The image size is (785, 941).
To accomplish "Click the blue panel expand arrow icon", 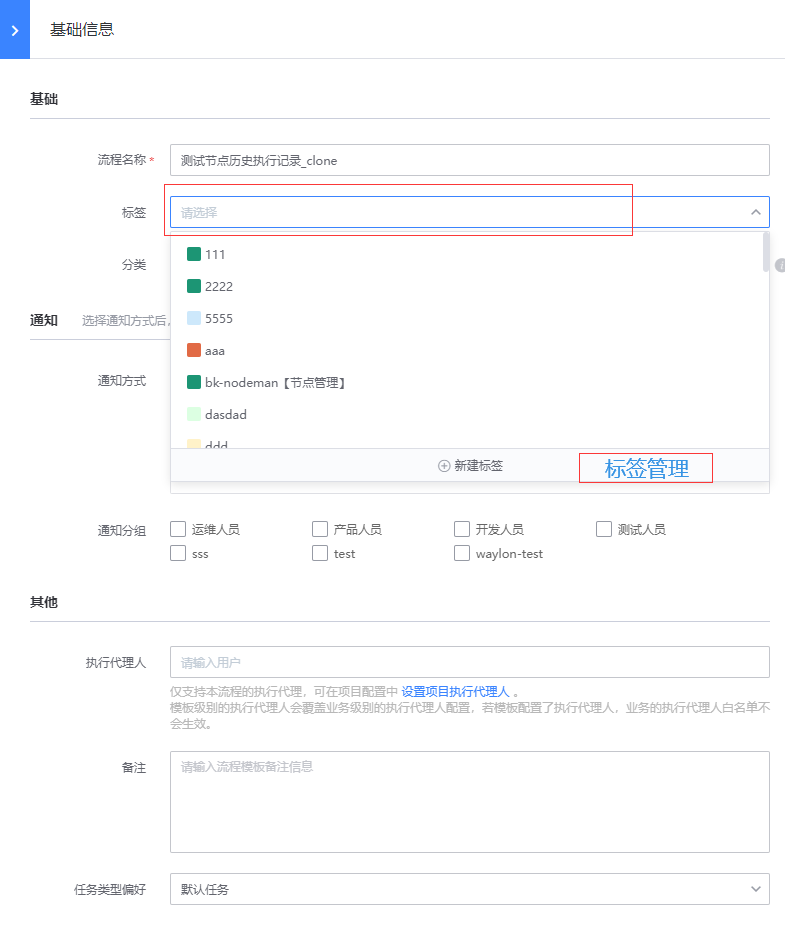I will coord(14,30).
